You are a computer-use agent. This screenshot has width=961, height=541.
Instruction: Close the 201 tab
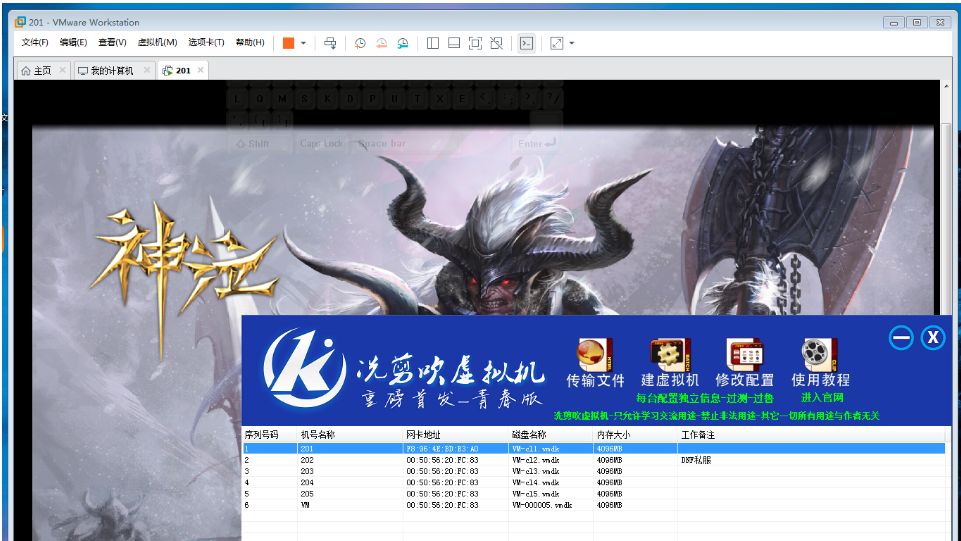coord(200,70)
